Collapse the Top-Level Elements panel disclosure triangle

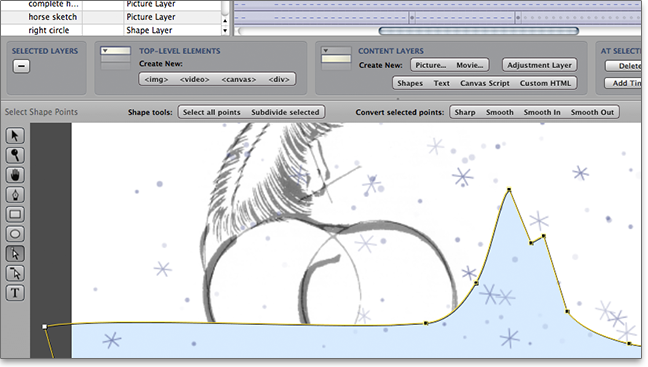[x=105, y=51]
